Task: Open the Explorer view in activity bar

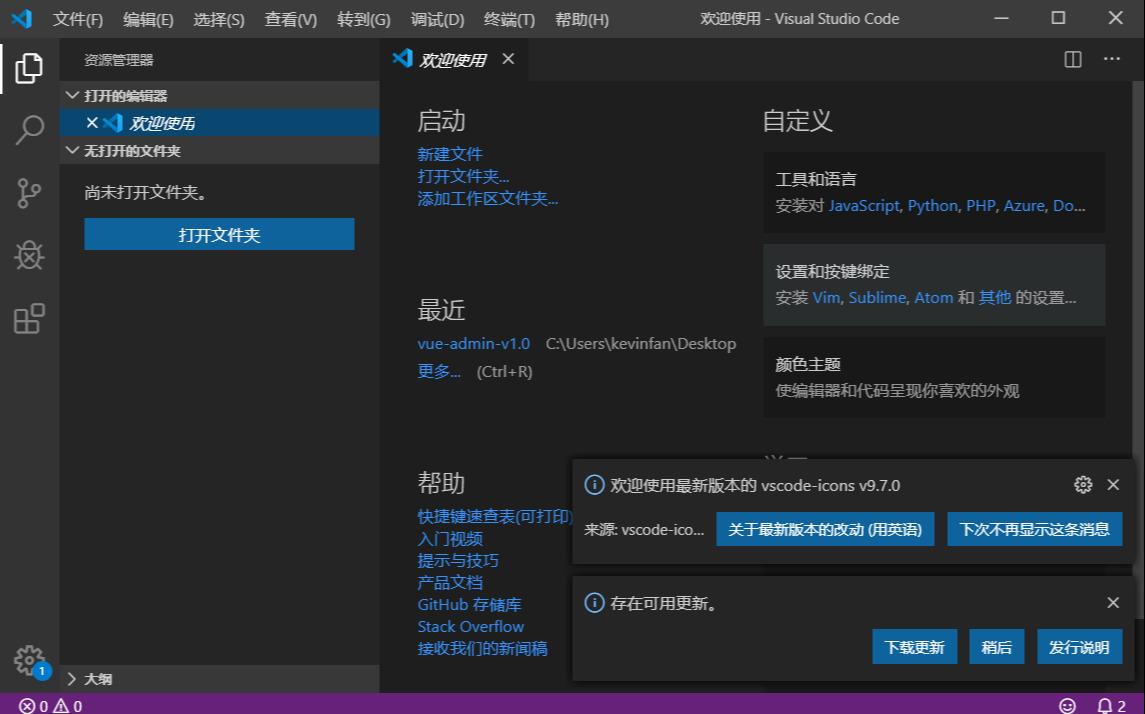Action: pos(29,68)
